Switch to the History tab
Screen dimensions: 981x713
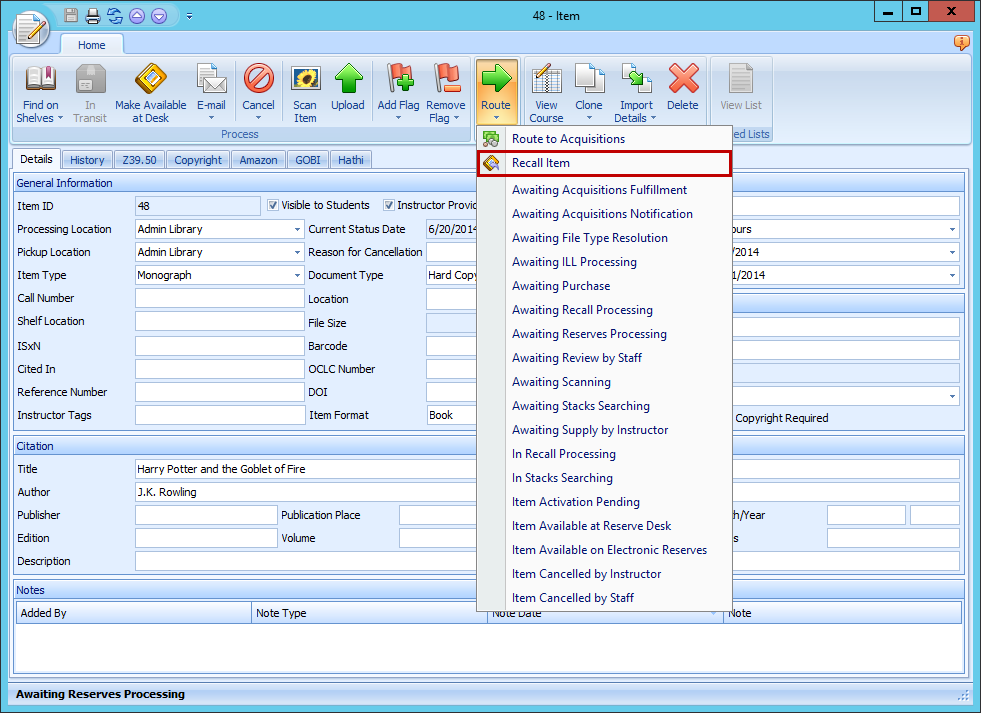click(x=87, y=160)
